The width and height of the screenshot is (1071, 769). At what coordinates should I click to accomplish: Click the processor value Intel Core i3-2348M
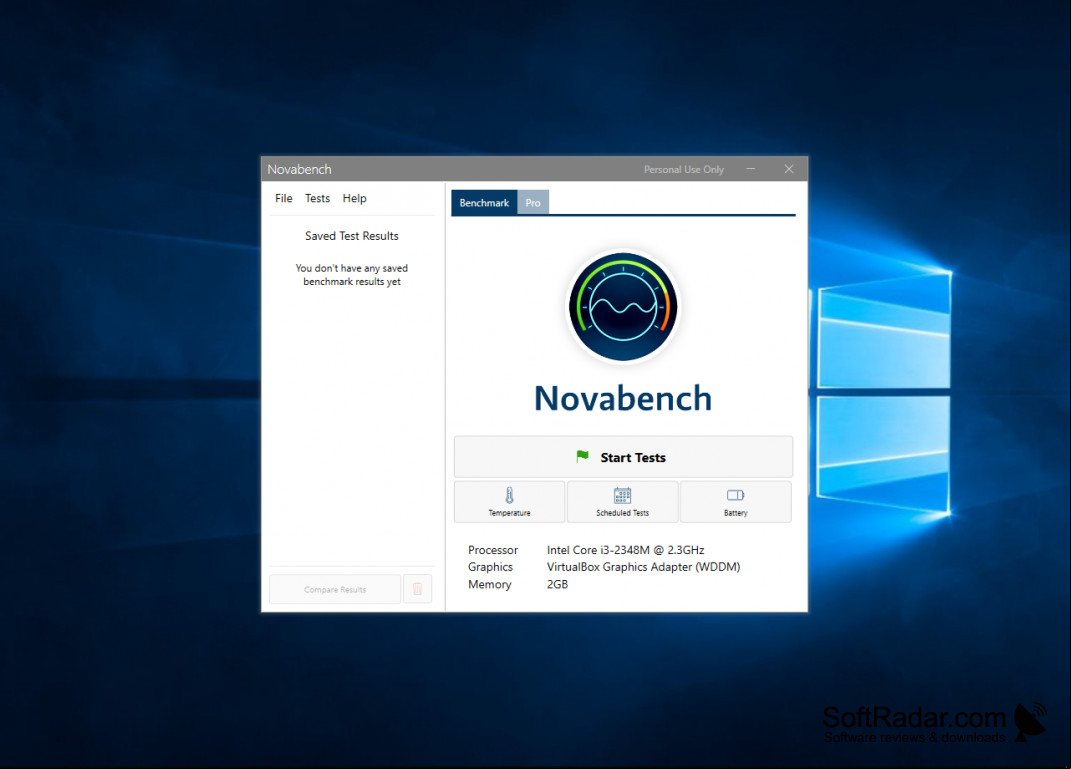pos(626,550)
